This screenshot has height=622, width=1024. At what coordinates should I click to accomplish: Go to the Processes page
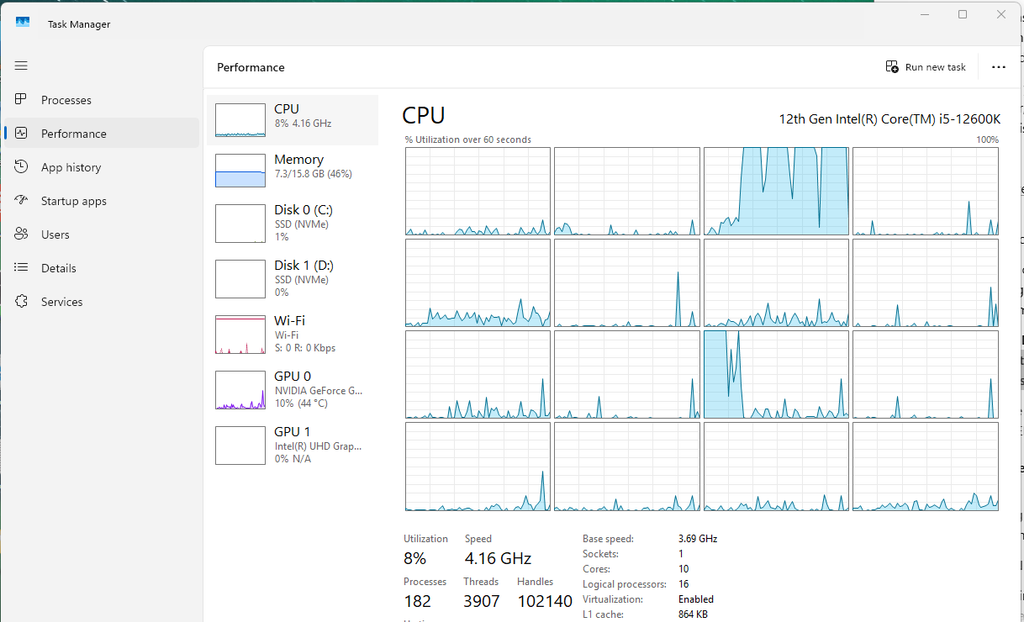tap(101, 100)
